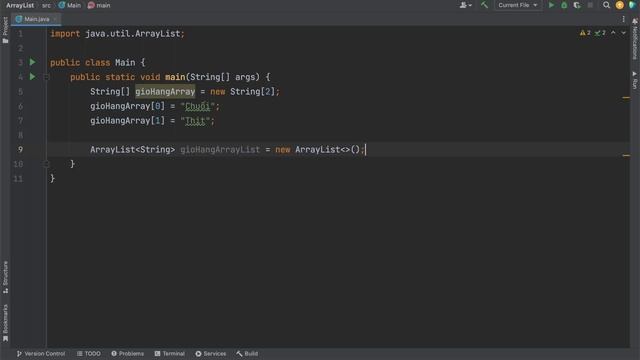Click the ArrayList project breadcrumb
The image size is (640, 360).
pyautogui.click(x=20, y=5)
